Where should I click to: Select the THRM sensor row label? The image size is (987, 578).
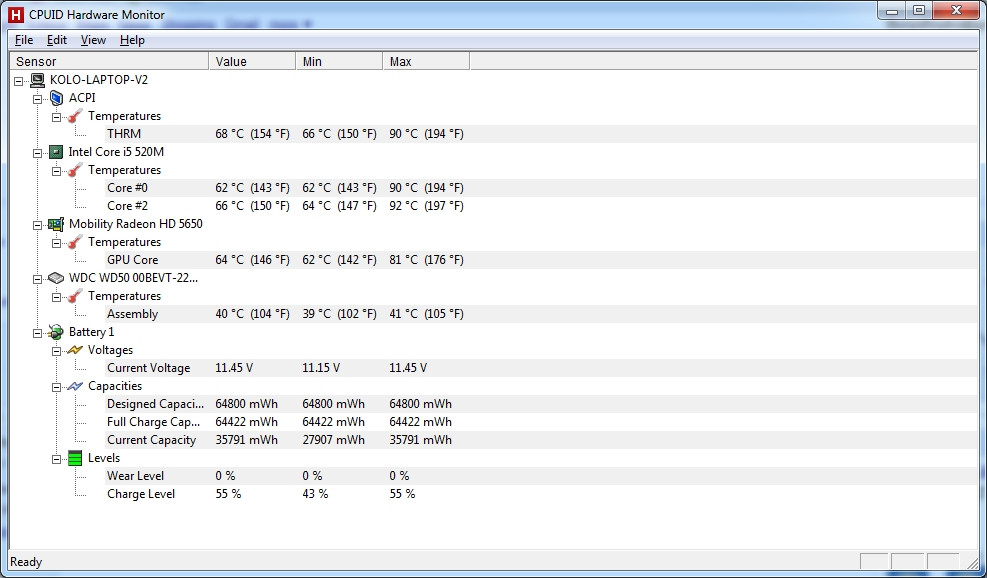click(124, 134)
